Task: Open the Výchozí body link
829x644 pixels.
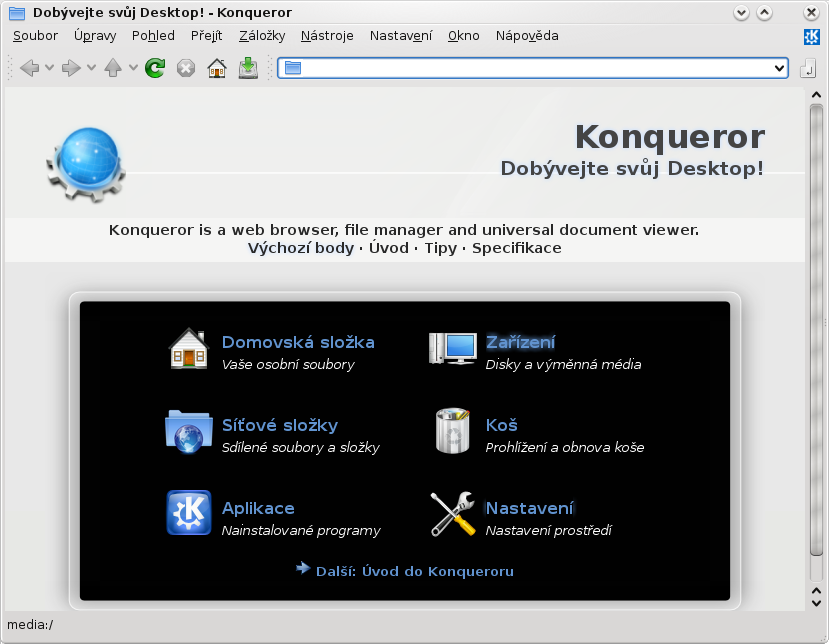Action: (301, 248)
